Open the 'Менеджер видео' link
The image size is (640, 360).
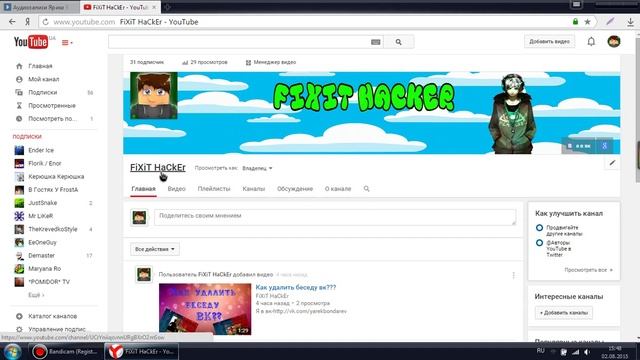271,62
